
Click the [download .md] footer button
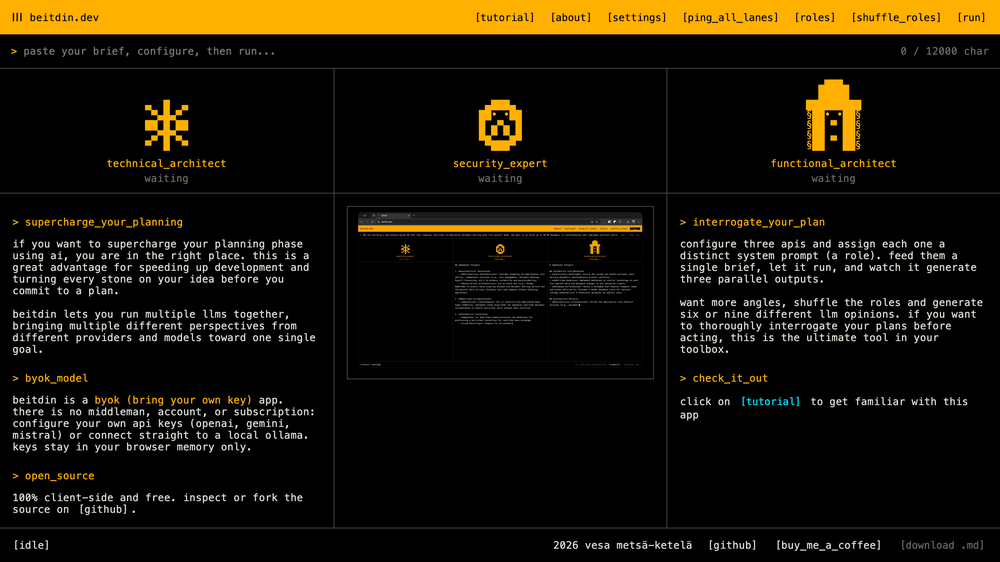tap(942, 545)
